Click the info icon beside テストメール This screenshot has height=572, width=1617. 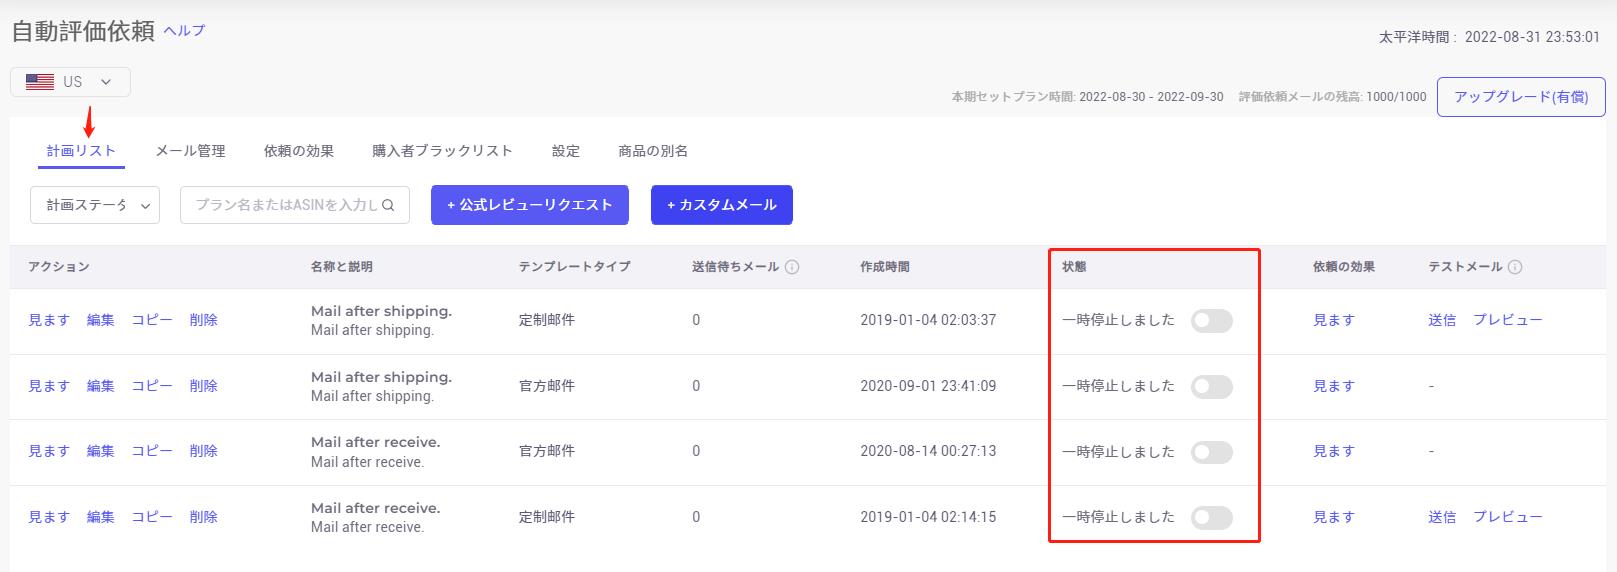click(x=1515, y=267)
